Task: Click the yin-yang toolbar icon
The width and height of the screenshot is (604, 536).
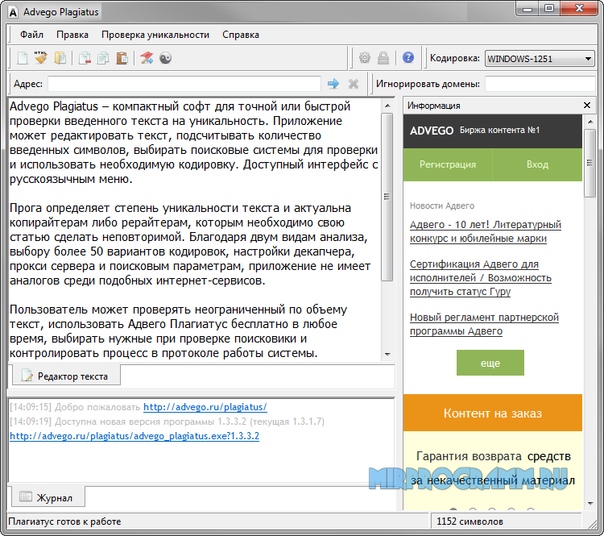Action: pyautogui.click(x=165, y=58)
